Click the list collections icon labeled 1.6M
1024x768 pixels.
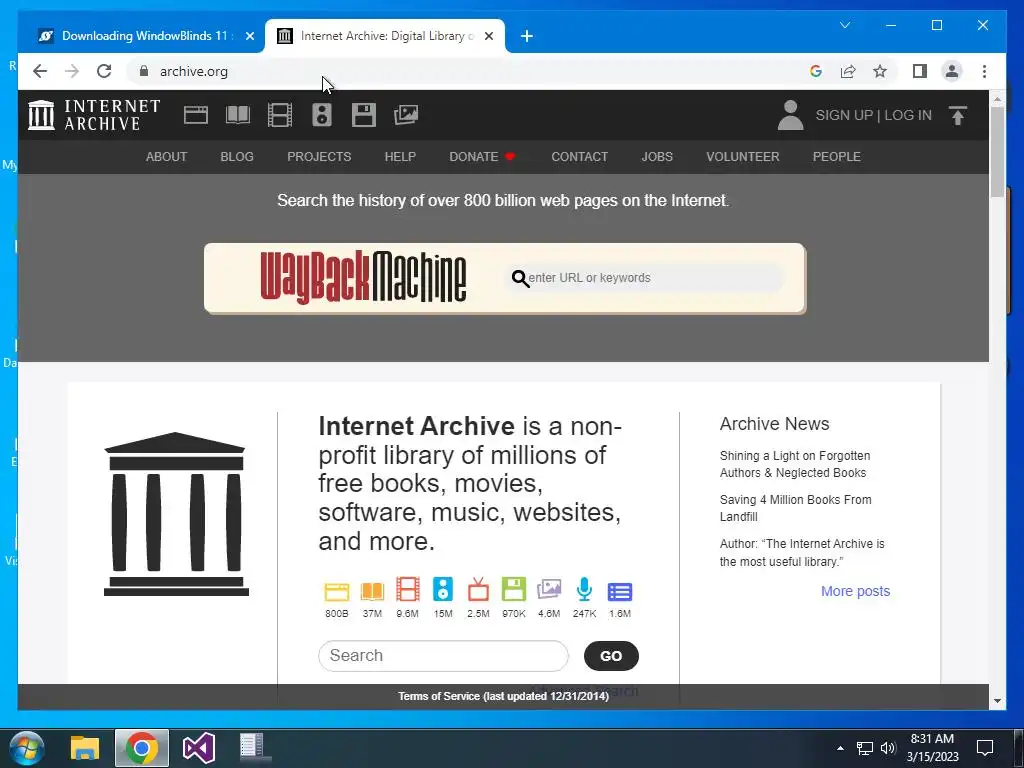620,592
